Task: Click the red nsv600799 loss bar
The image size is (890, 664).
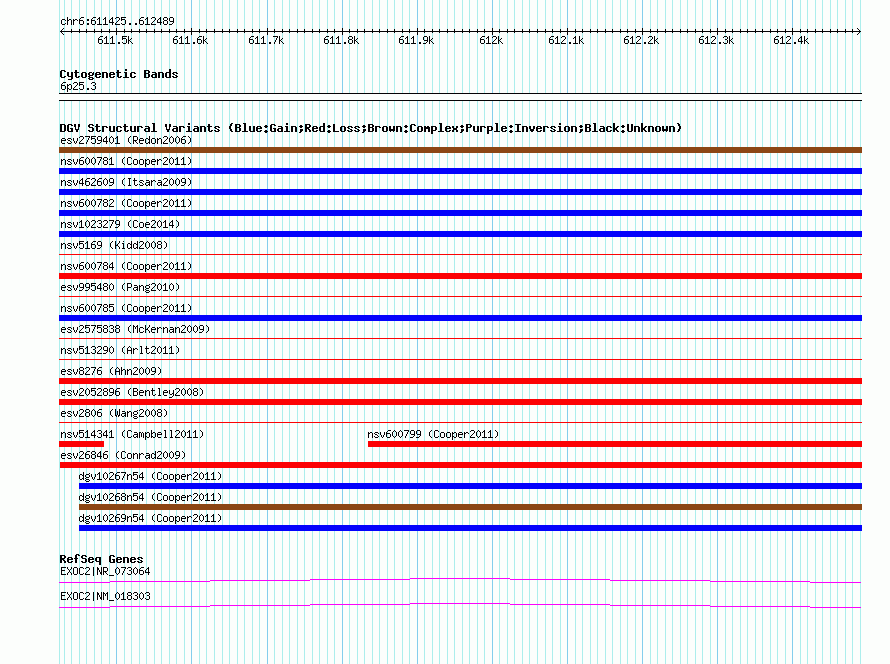Action: (615, 444)
